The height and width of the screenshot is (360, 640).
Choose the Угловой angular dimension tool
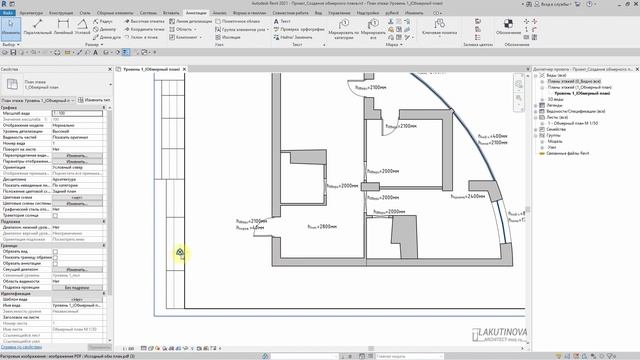point(82,26)
